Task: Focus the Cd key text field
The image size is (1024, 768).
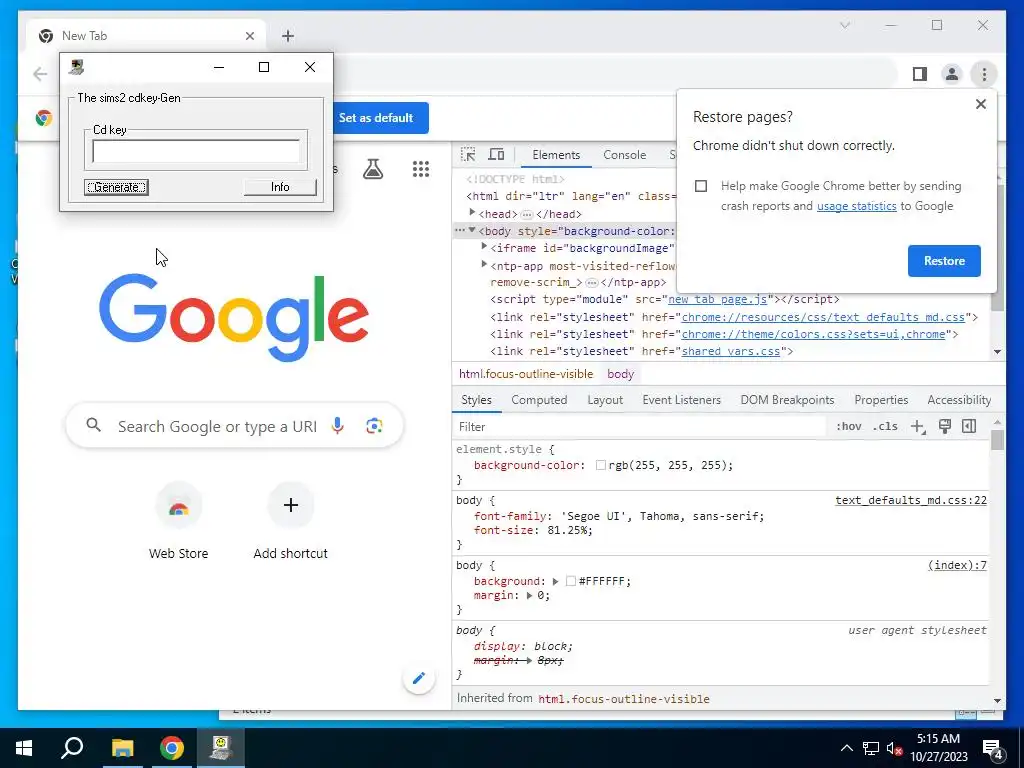Action: [x=196, y=152]
